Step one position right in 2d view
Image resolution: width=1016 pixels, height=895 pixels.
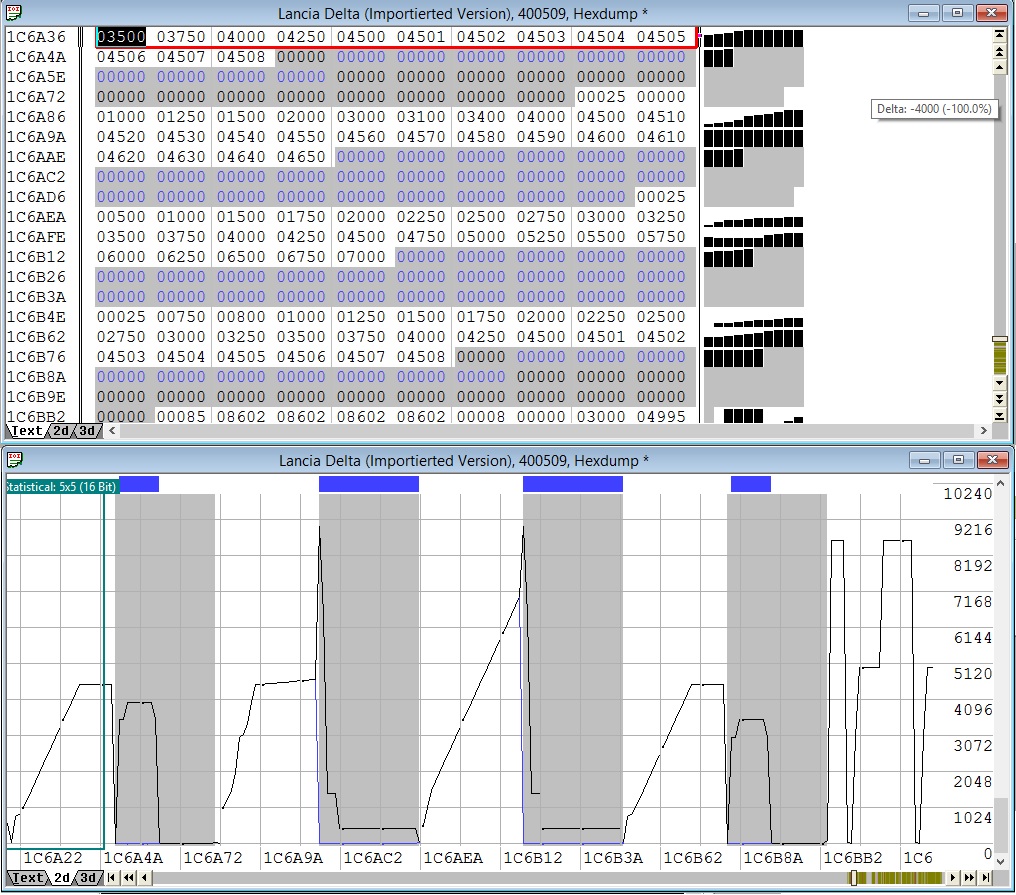[x=952, y=878]
